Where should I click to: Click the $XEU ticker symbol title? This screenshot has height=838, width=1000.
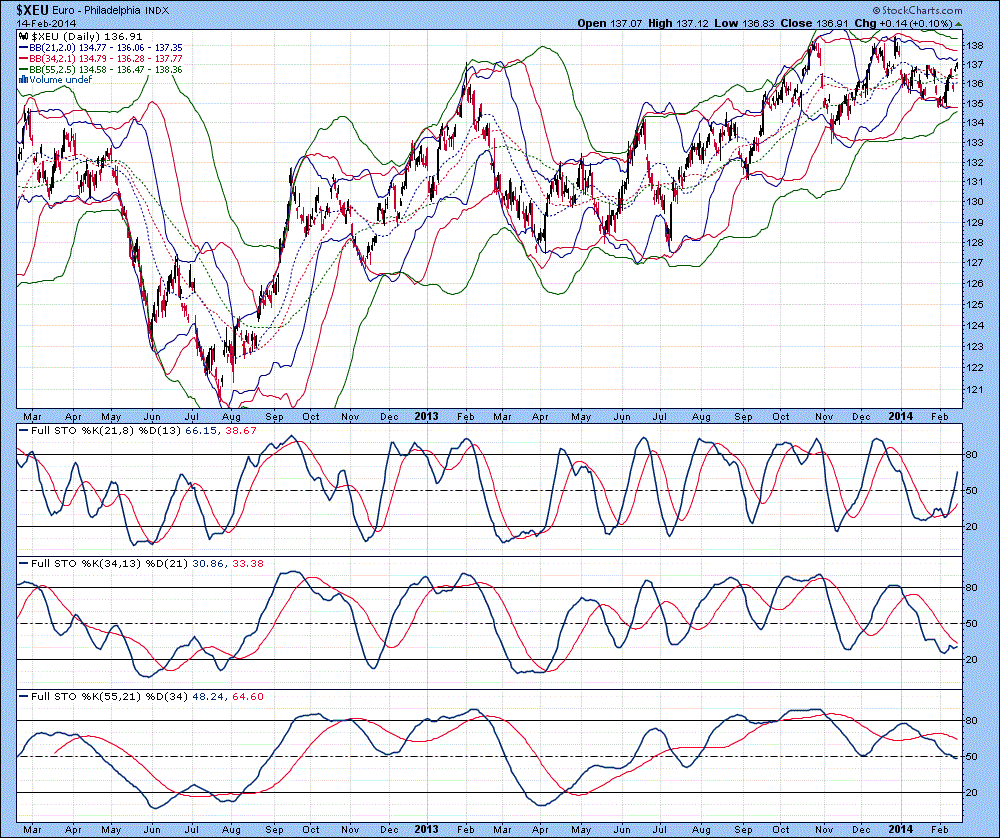point(25,8)
